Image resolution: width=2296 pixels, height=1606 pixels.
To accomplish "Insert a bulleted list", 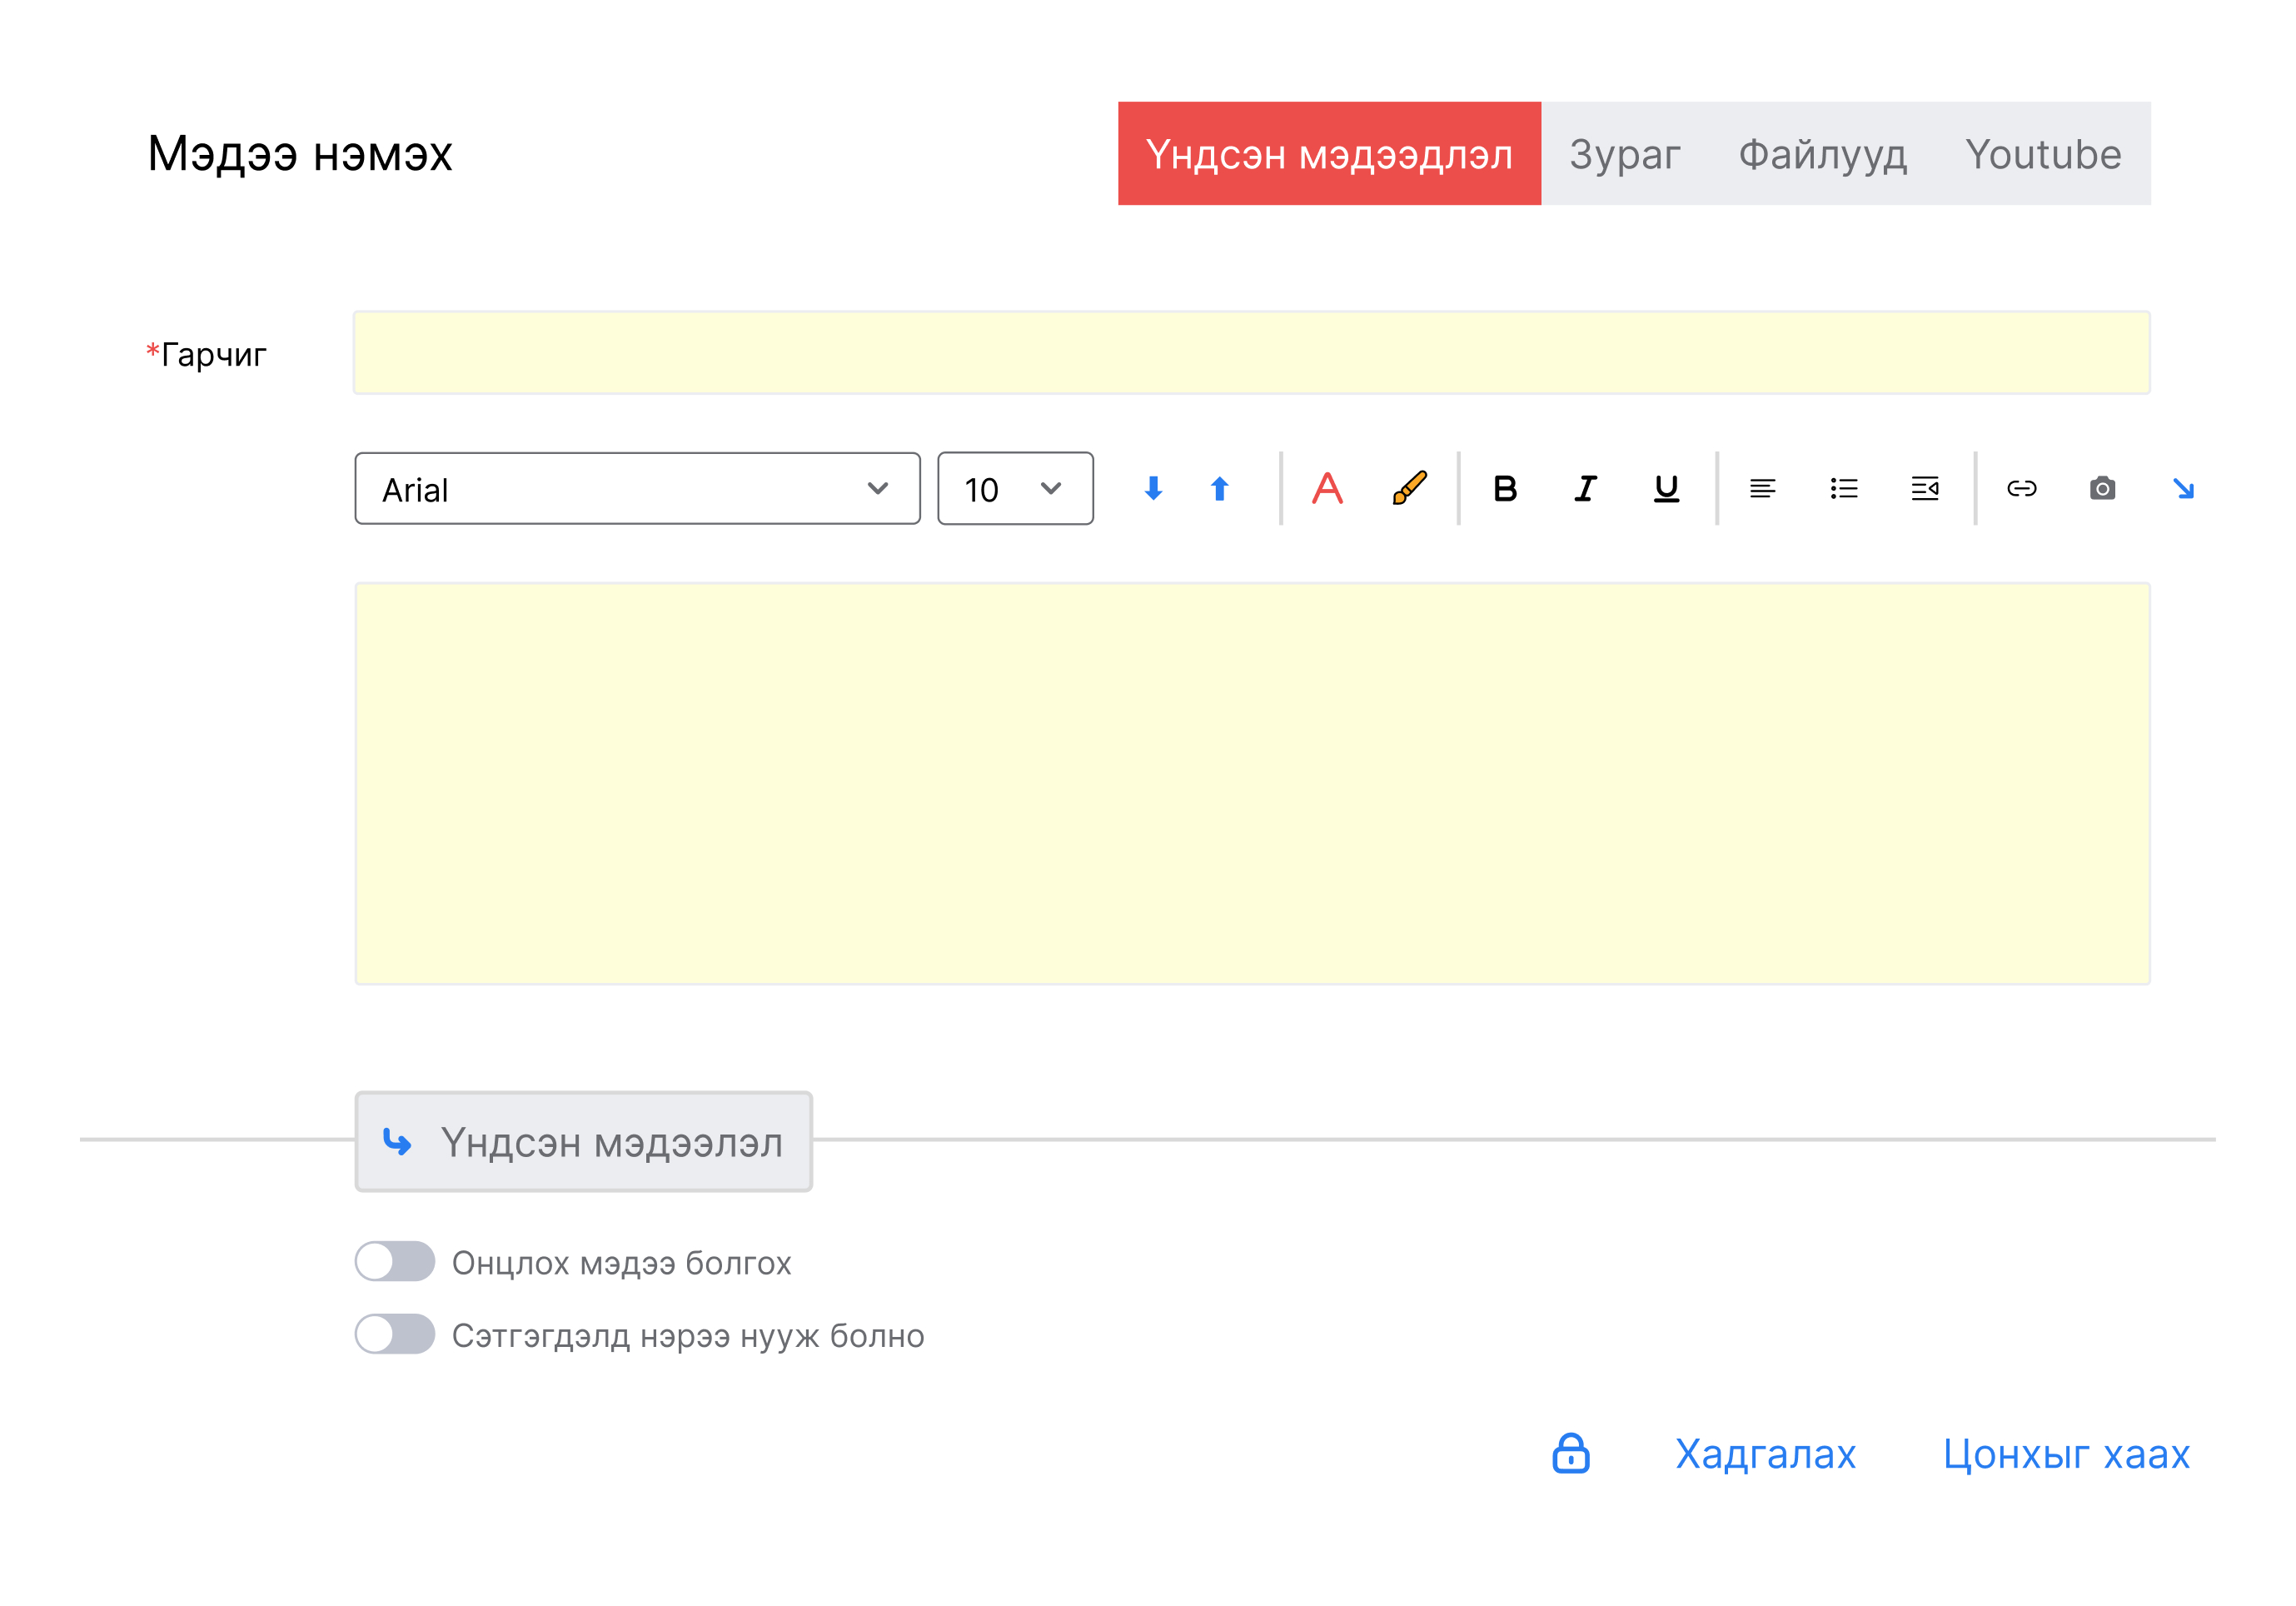I will 1843,488.
